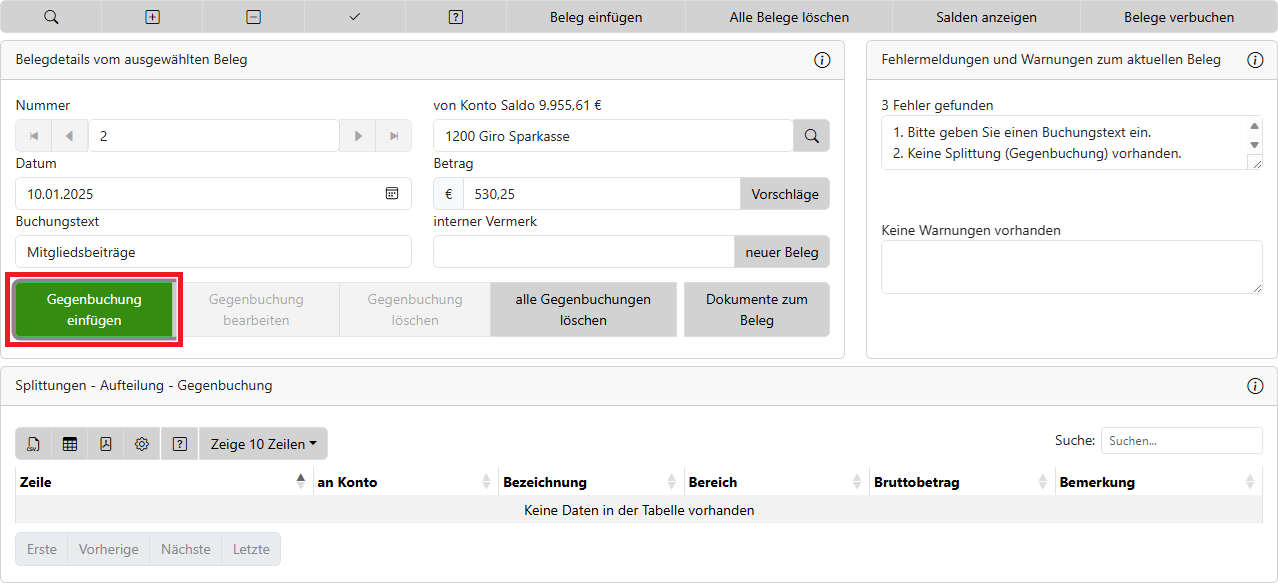Open table settings gear icon
Image resolution: width=1278 pixels, height=583 pixels.
click(142, 444)
